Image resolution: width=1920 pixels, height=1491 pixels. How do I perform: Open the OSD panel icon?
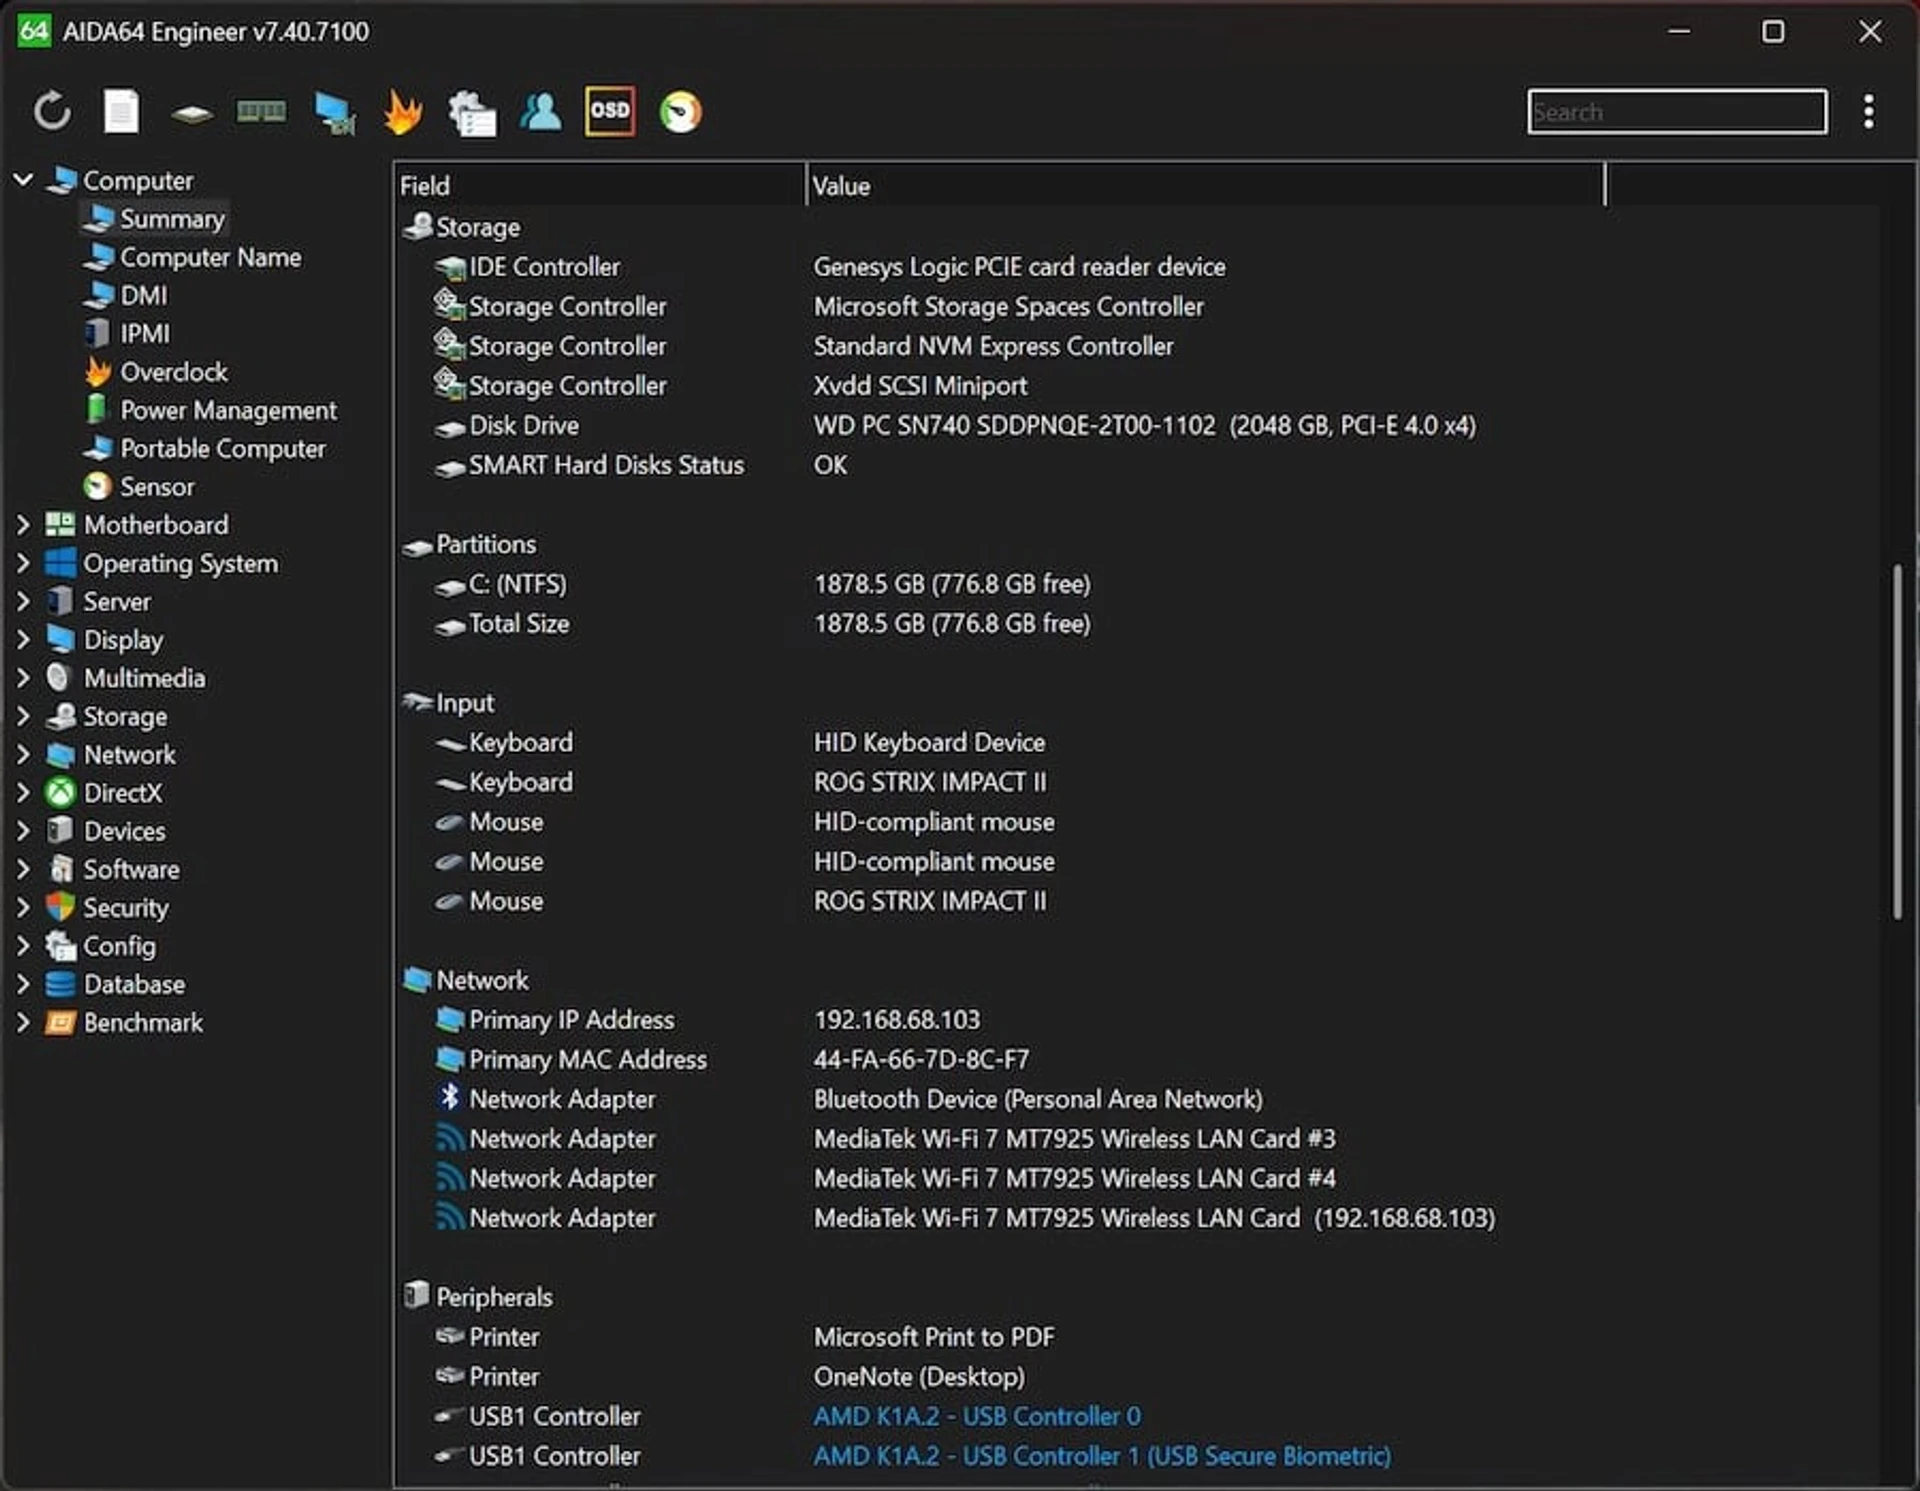click(x=610, y=110)
